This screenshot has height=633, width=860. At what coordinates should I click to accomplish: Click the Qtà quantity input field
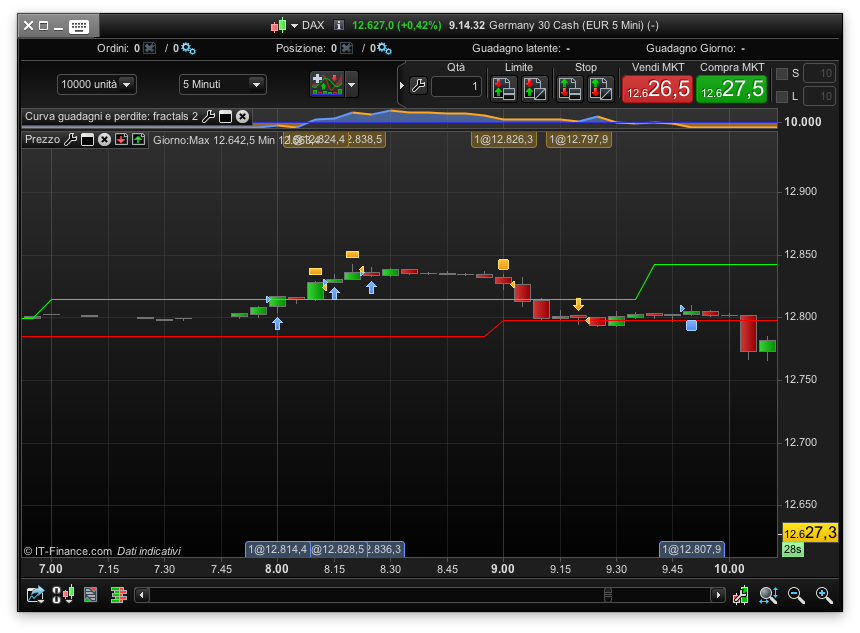456,86
